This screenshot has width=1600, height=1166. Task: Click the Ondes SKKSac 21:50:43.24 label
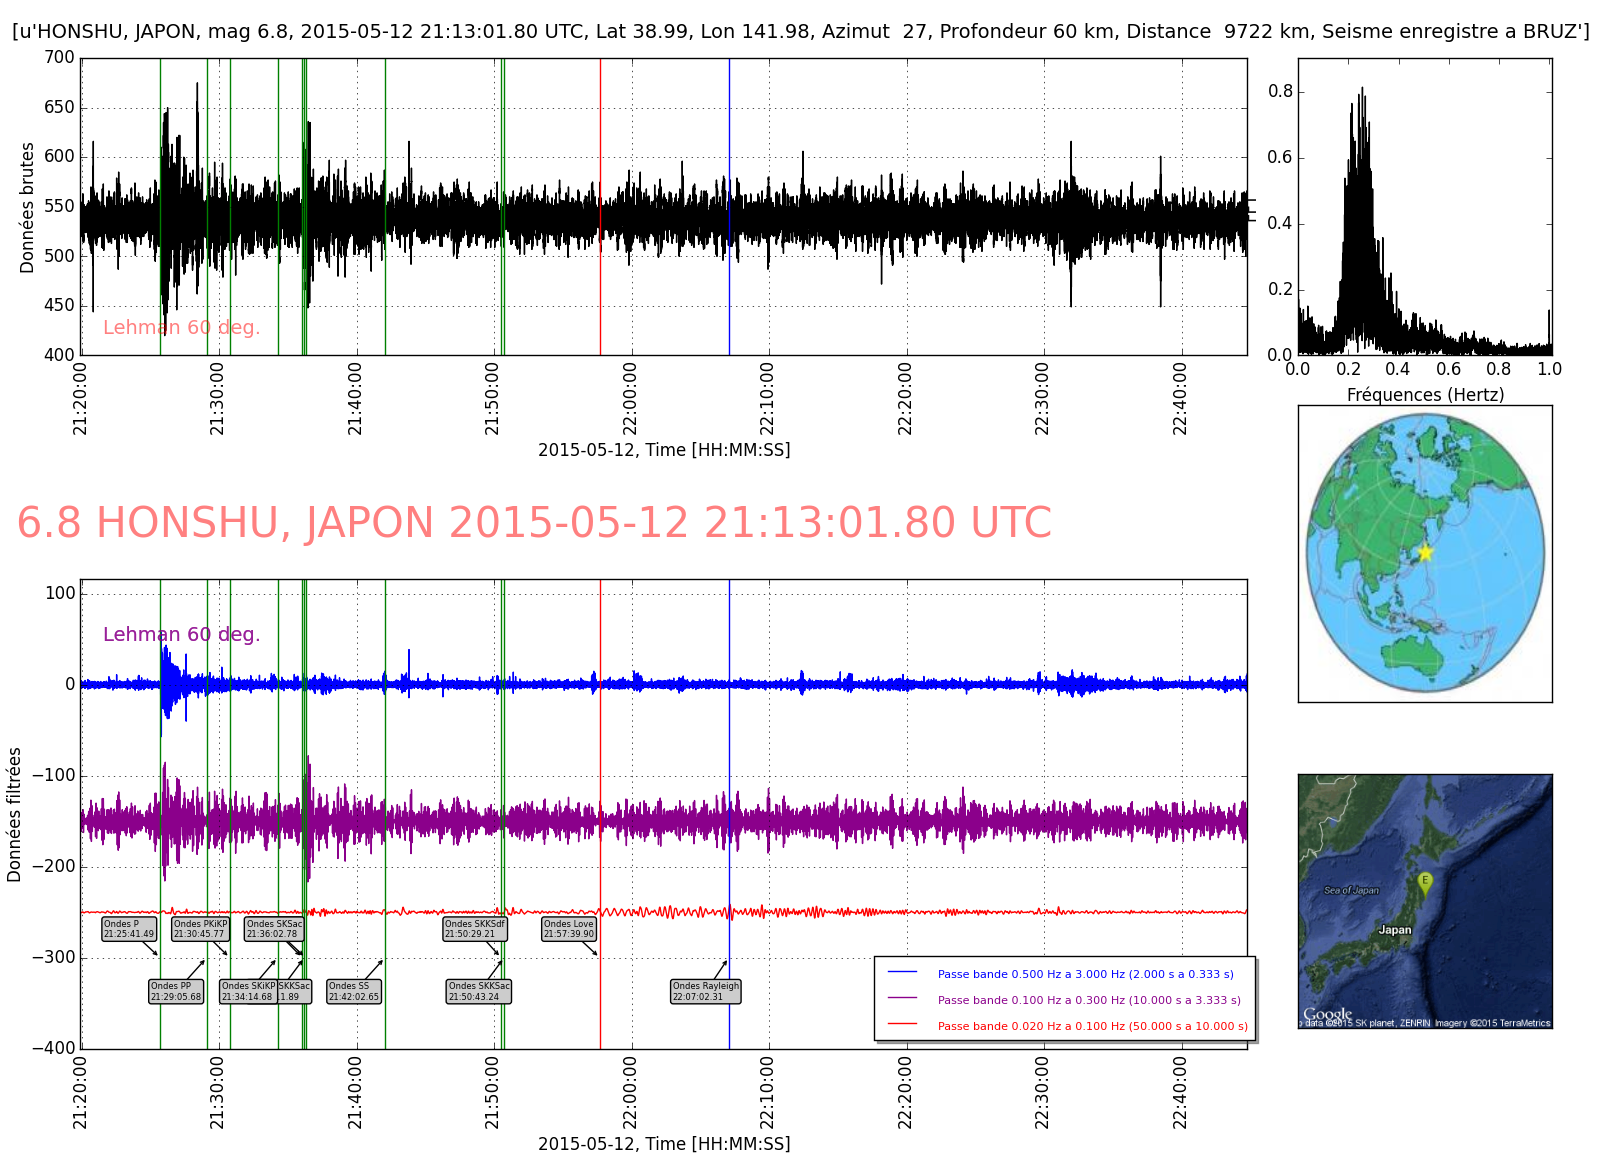click(479, 991)
